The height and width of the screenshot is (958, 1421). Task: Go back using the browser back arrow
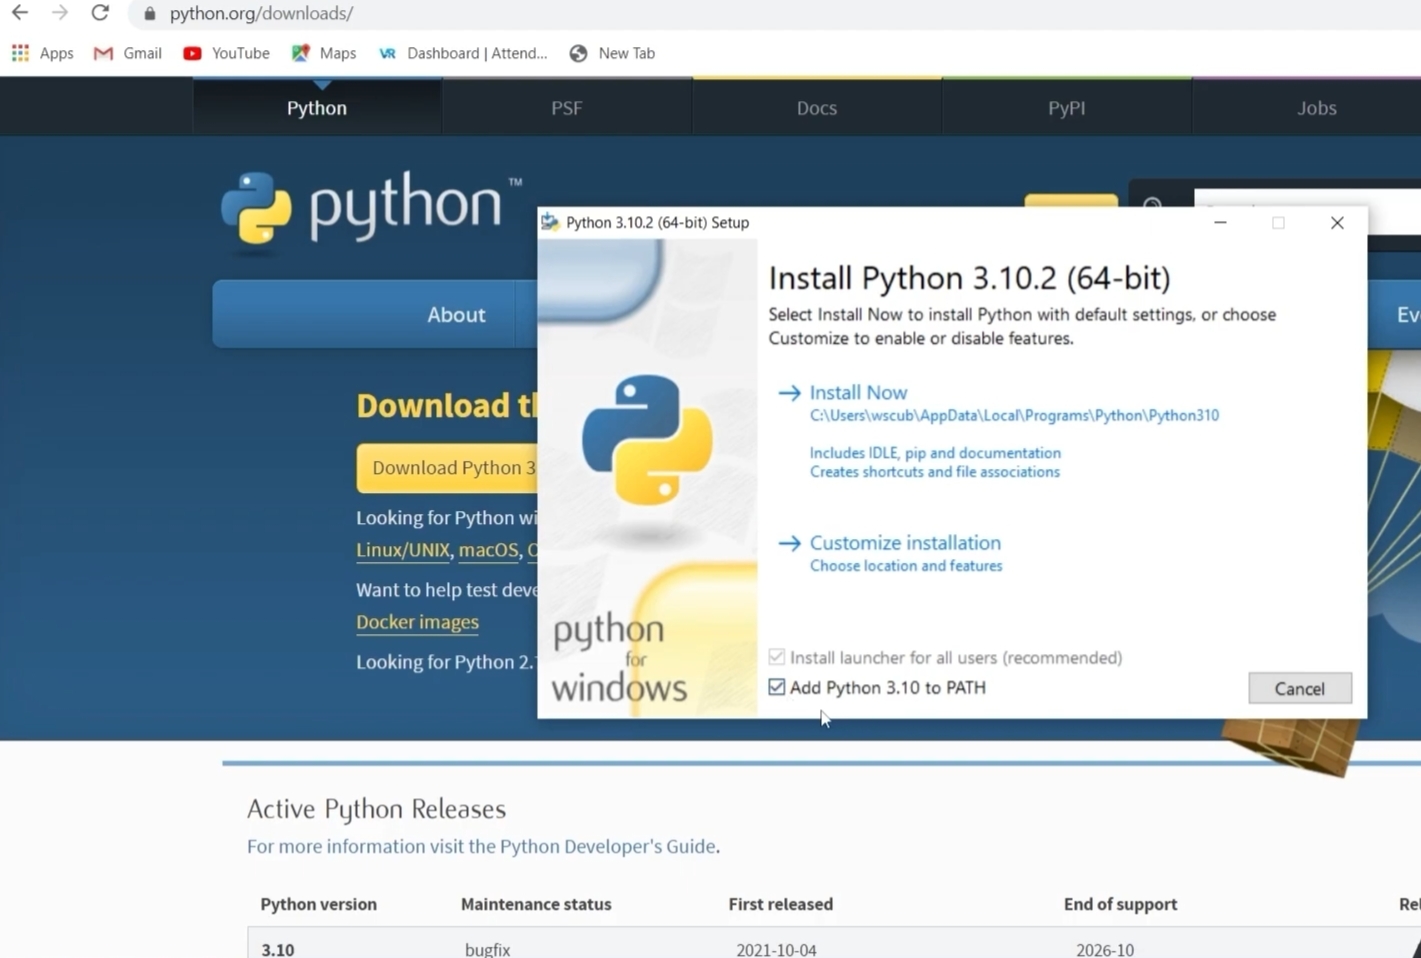point(20,13)
